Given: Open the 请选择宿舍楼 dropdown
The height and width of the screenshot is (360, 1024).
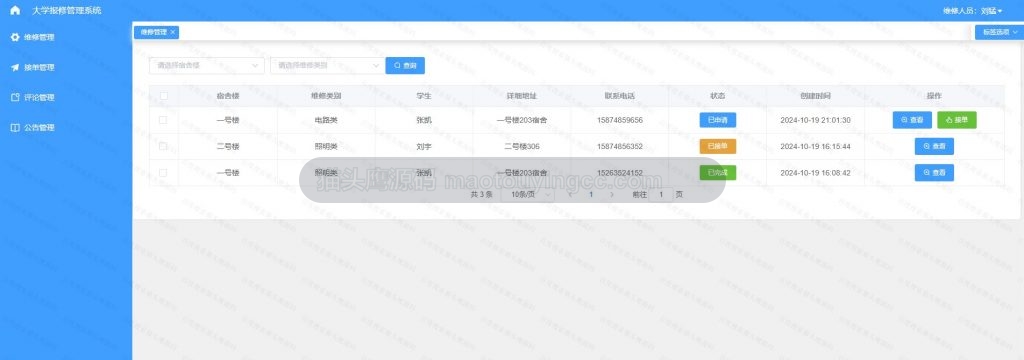Looking at the screenshot, I should (x=207, y=65).
